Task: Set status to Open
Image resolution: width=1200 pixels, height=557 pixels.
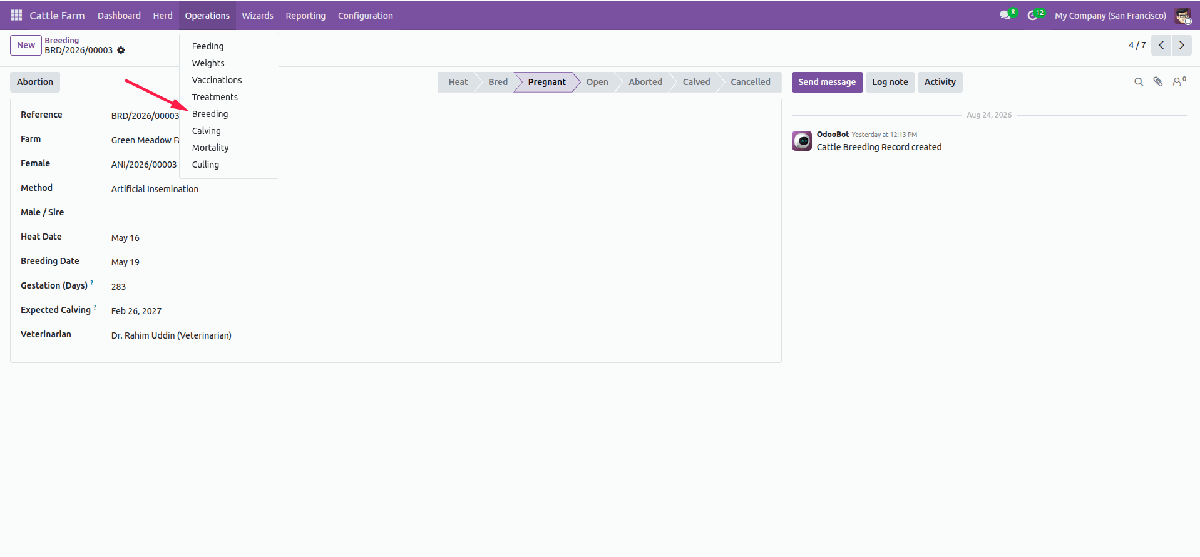Action: (597, 82)
